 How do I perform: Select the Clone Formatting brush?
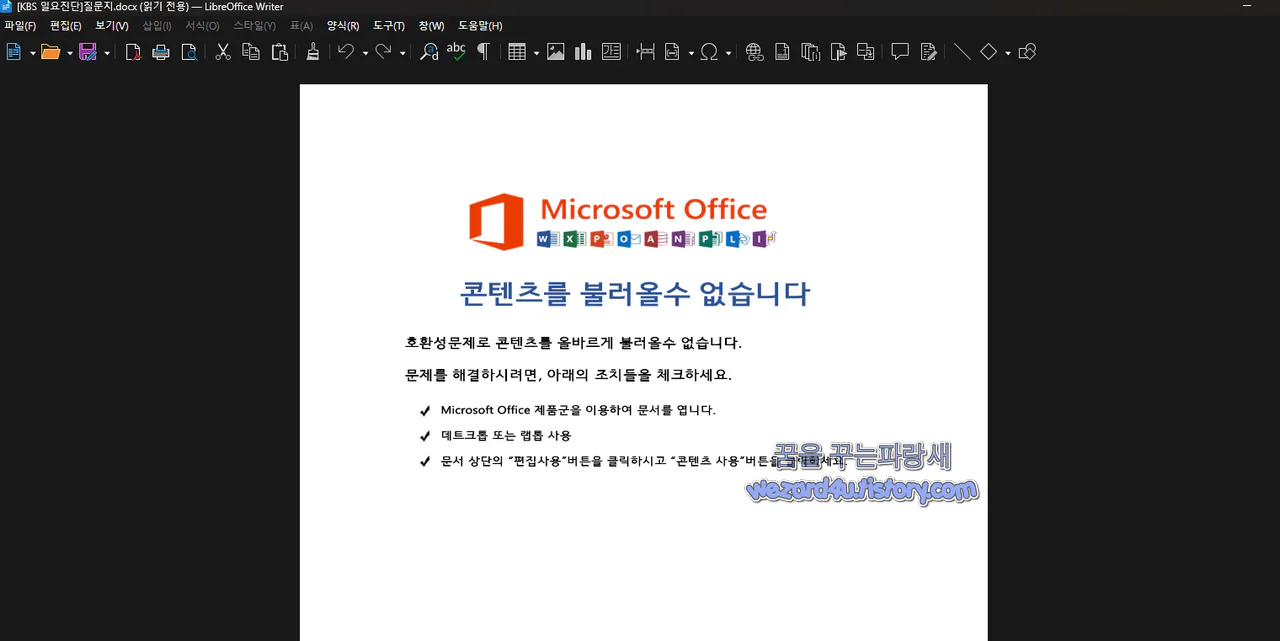click(313, 52)
